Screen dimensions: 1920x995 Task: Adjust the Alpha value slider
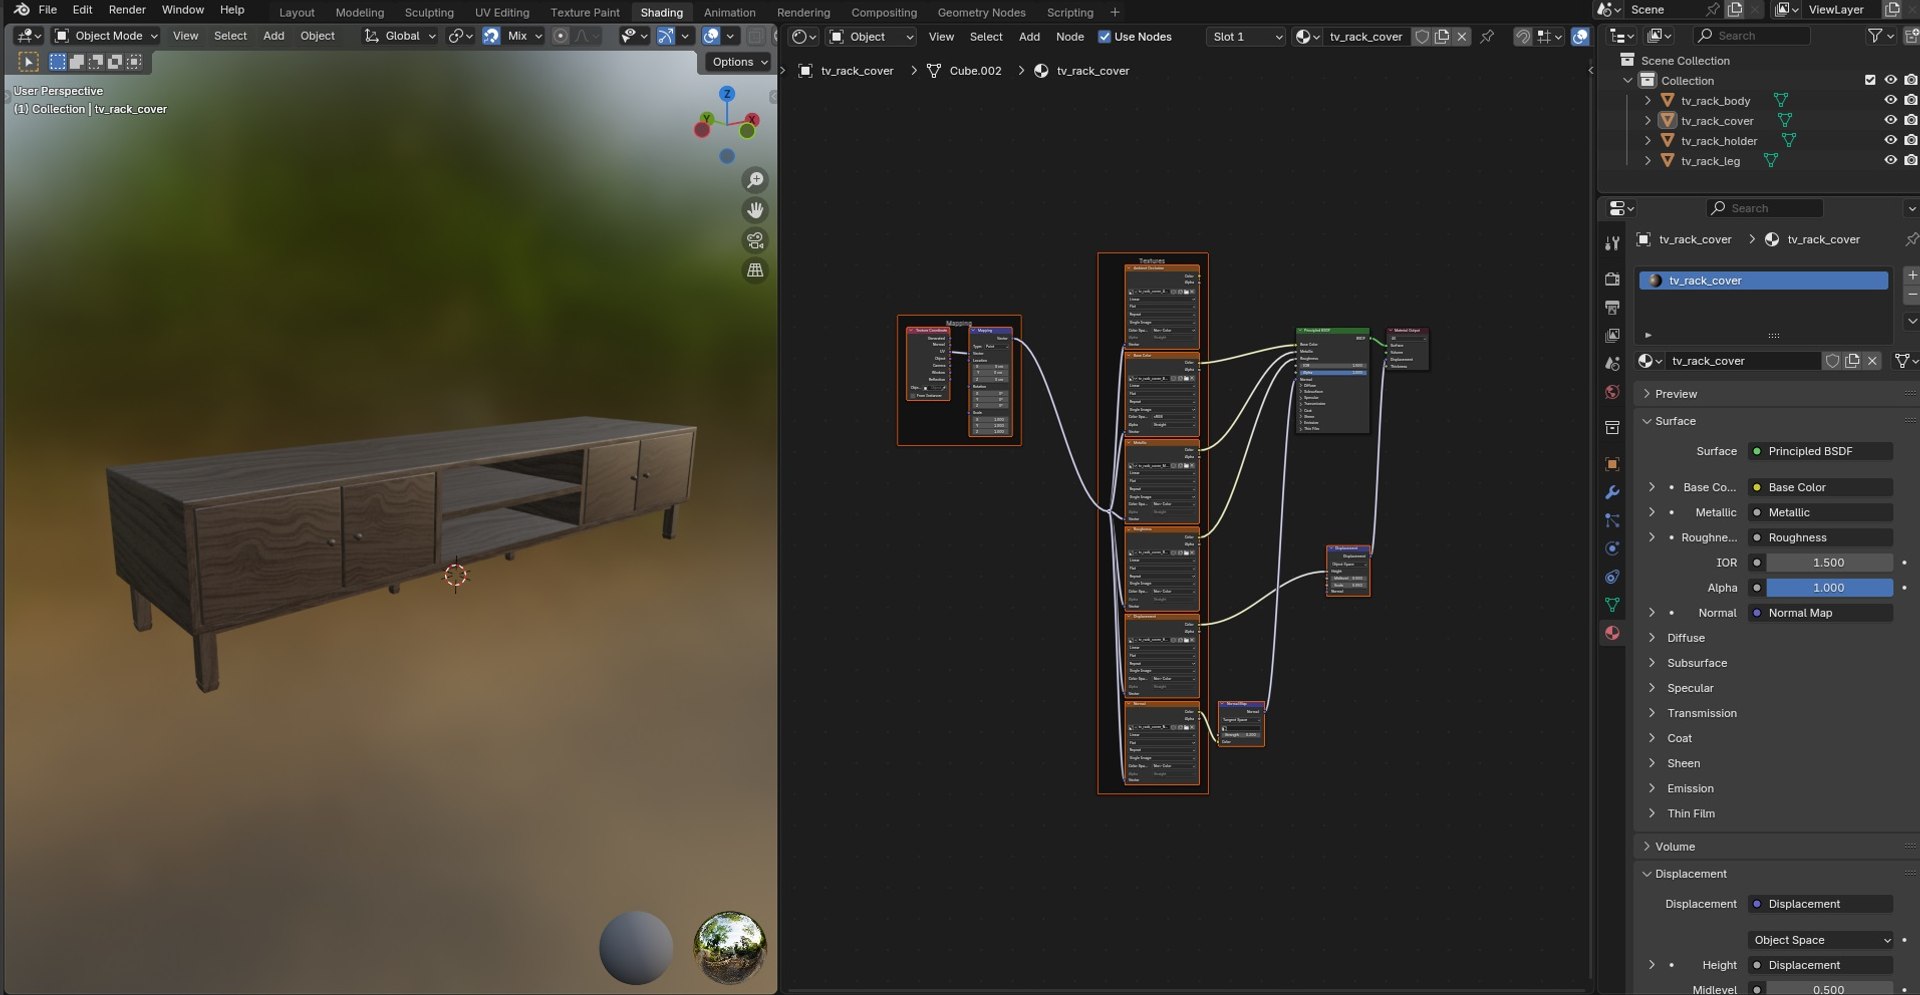click(x=1828, y=587)
